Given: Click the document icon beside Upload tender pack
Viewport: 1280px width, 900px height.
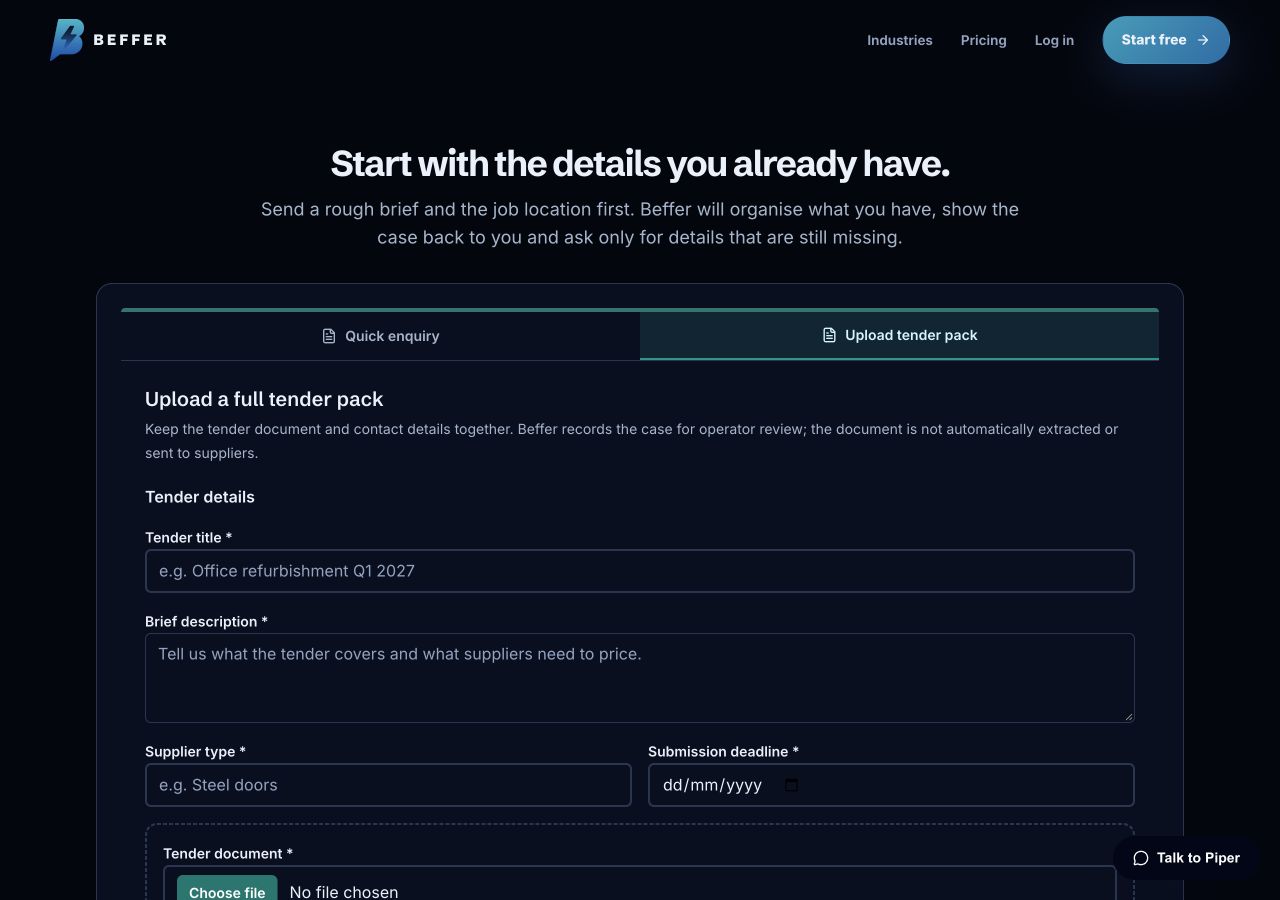Looking at the screenshot, I should [x=829, y=335].
